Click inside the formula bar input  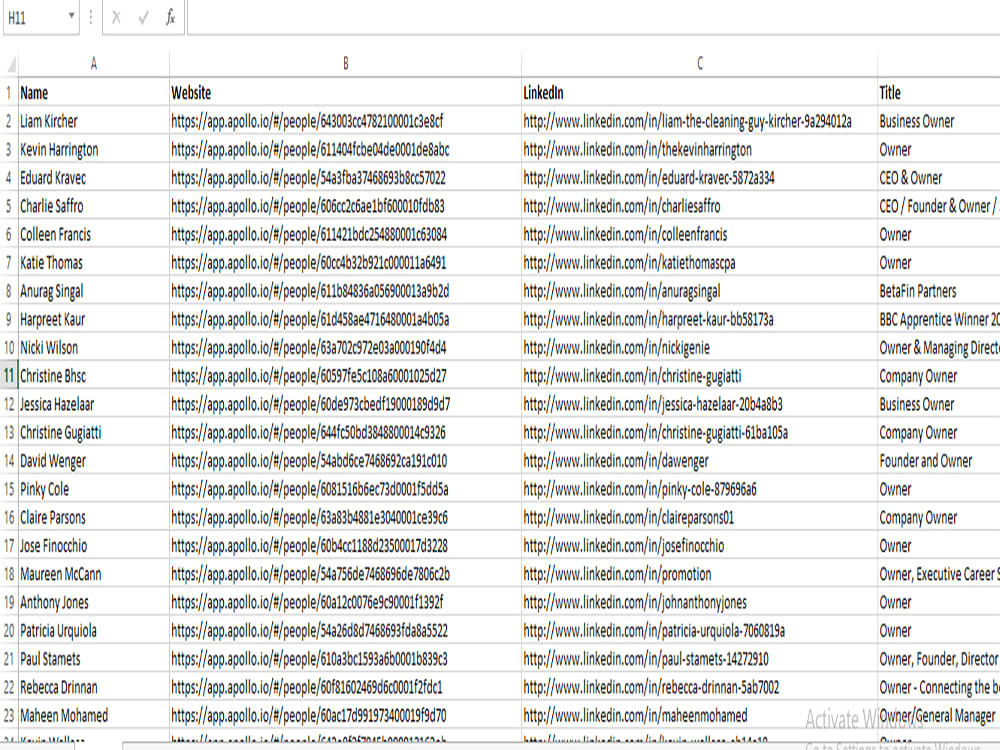(x=593, y=17)
